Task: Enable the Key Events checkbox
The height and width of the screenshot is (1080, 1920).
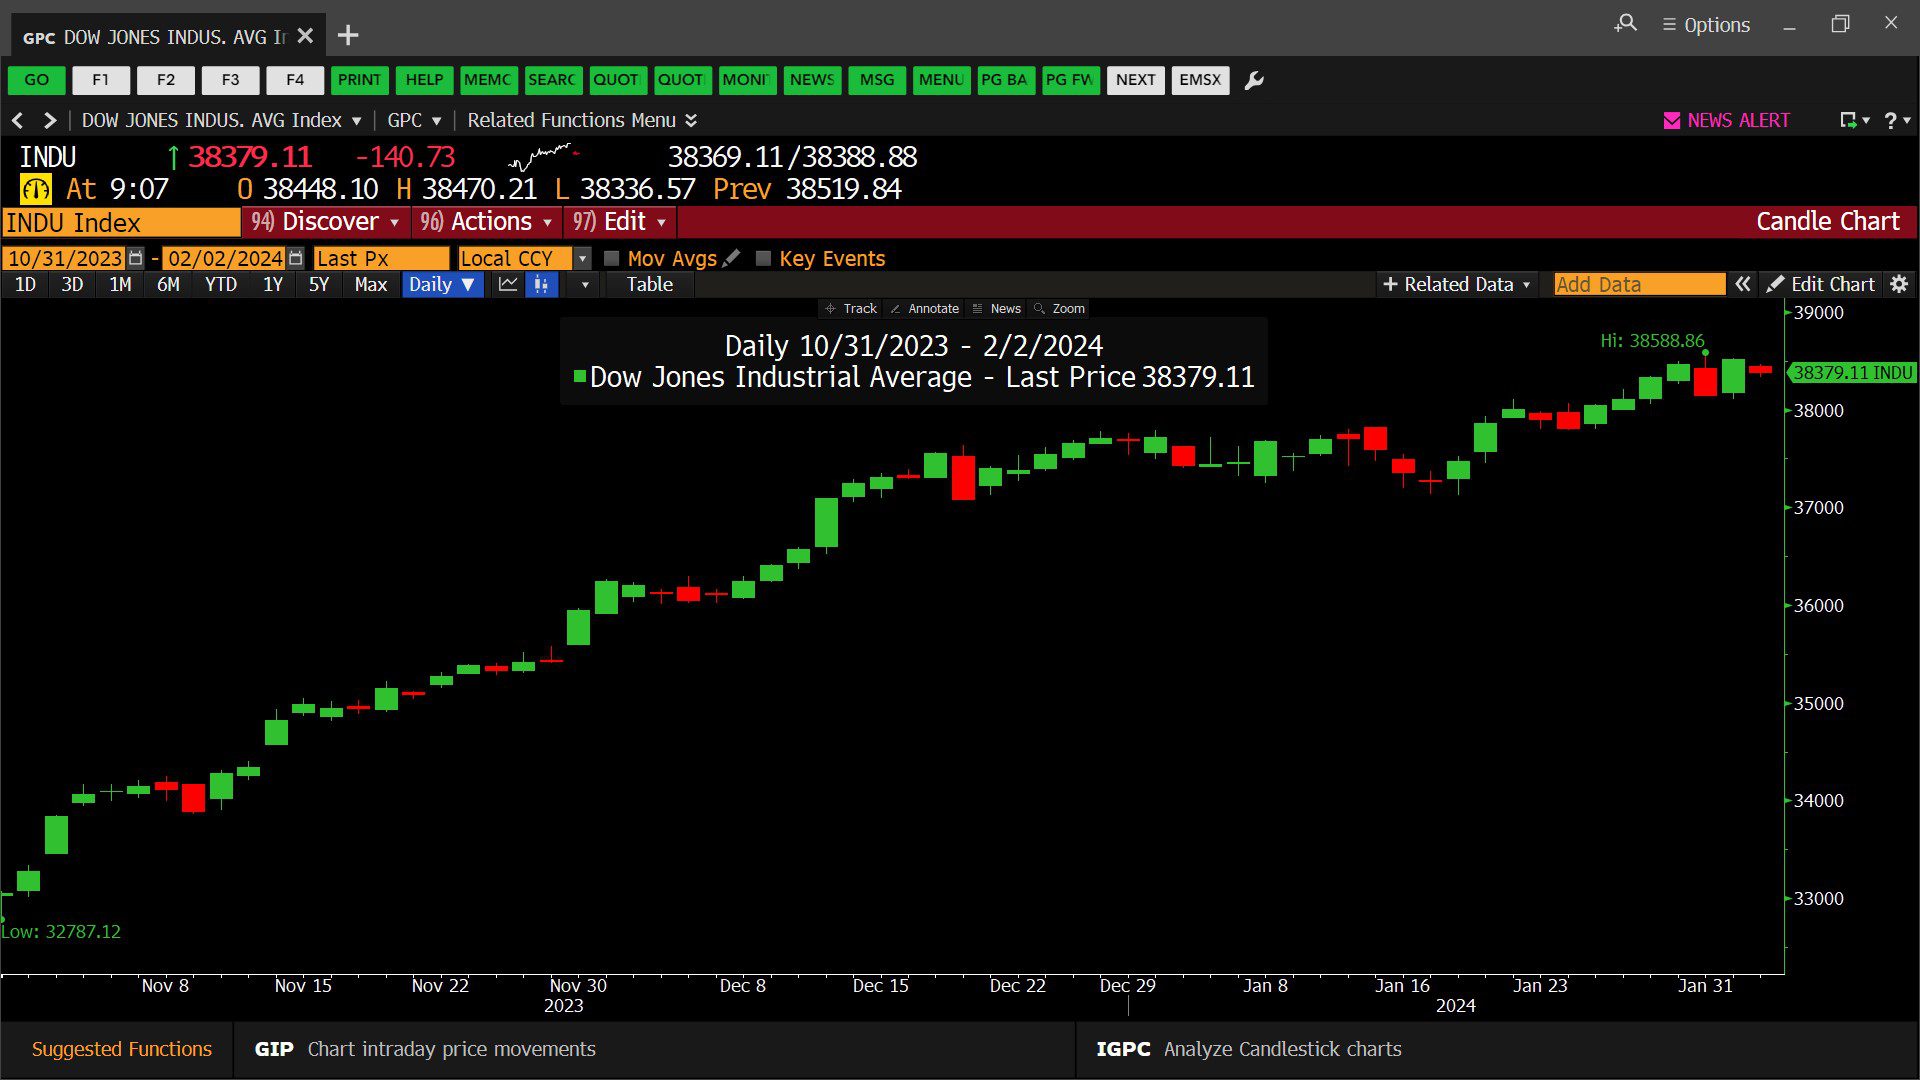Action: point(764,258)
